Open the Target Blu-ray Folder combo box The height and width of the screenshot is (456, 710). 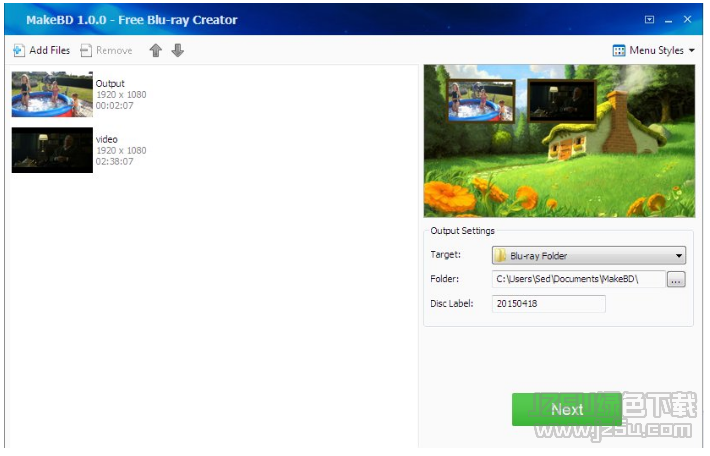[x=589, y=255]
